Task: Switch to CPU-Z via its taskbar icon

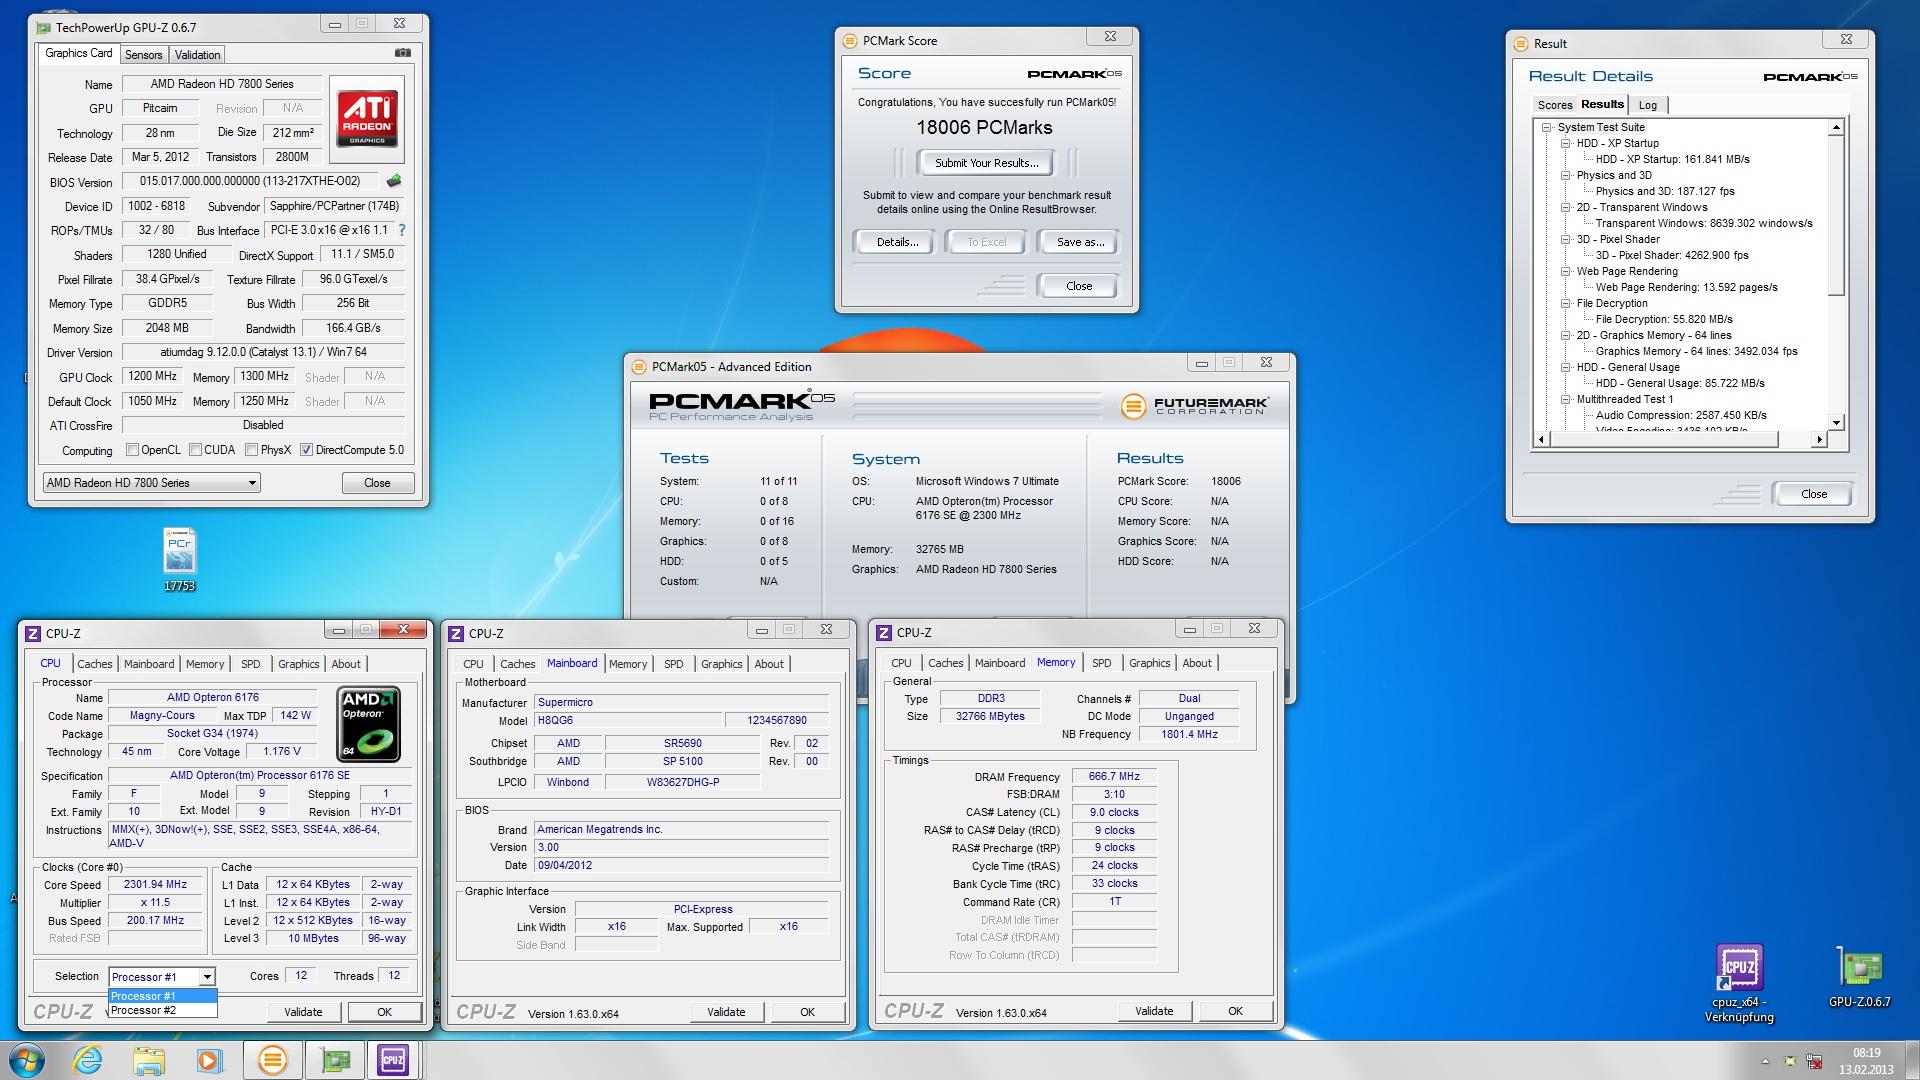Action: [x=393, y=1060]
